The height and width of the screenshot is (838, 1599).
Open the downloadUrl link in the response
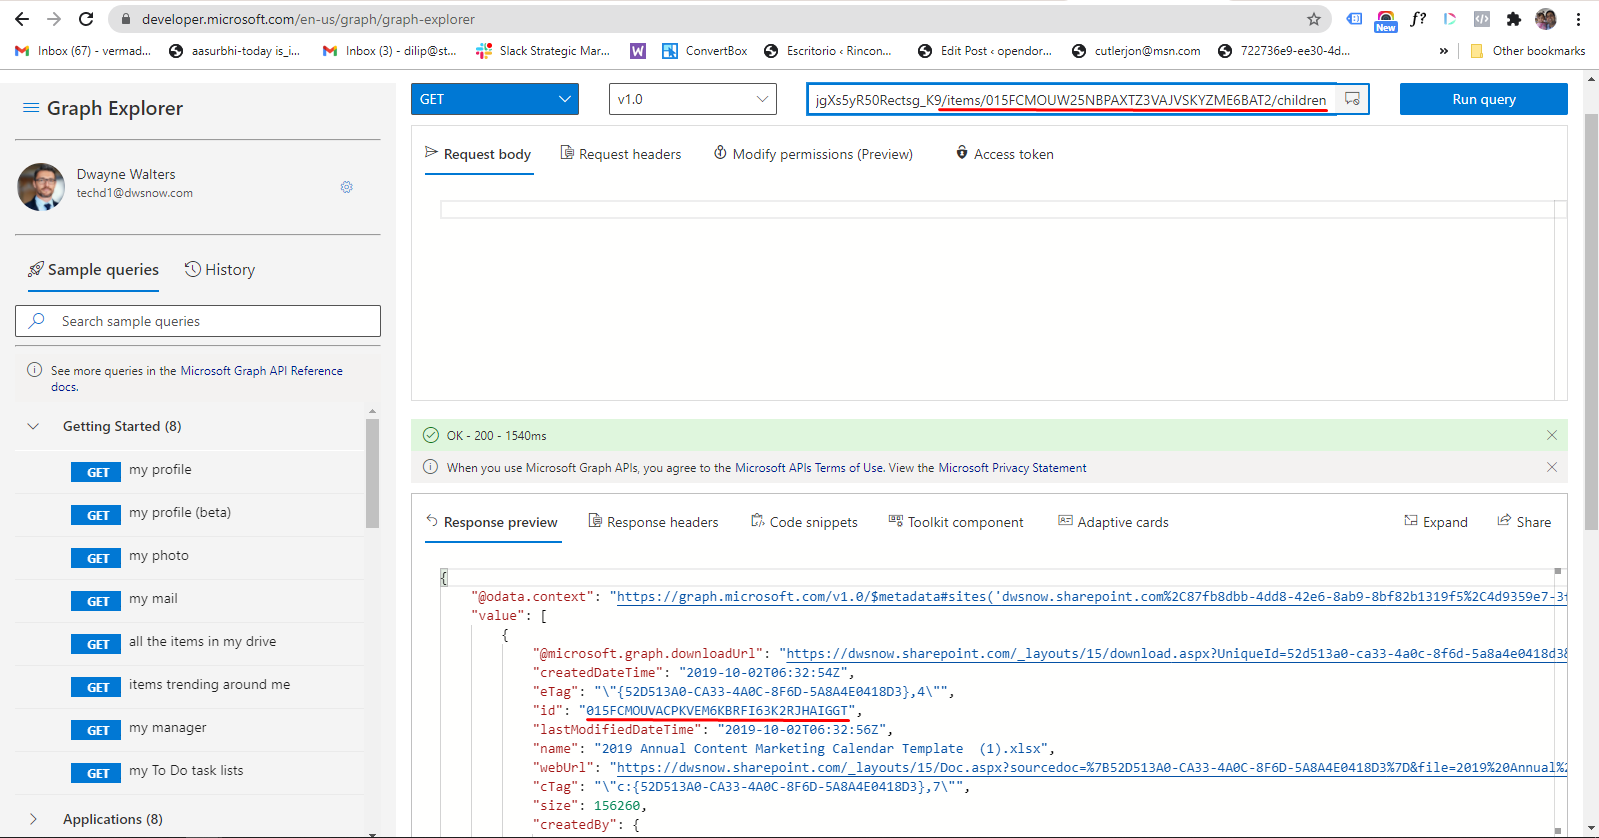coord(1177,654)
